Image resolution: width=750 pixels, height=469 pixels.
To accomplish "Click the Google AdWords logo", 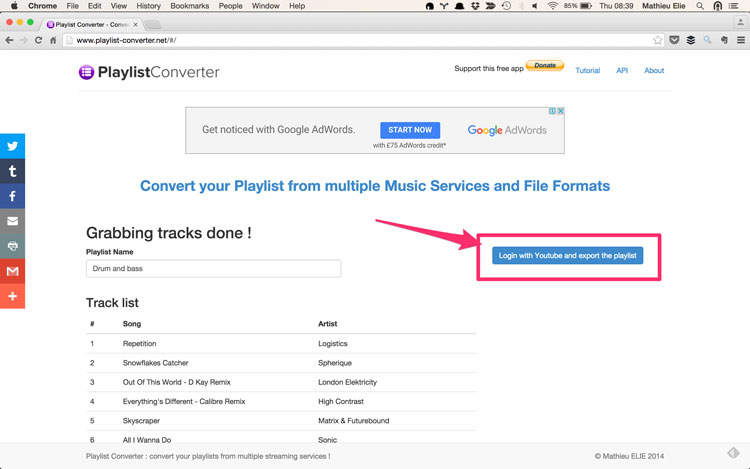I will [x=507, y=130].
